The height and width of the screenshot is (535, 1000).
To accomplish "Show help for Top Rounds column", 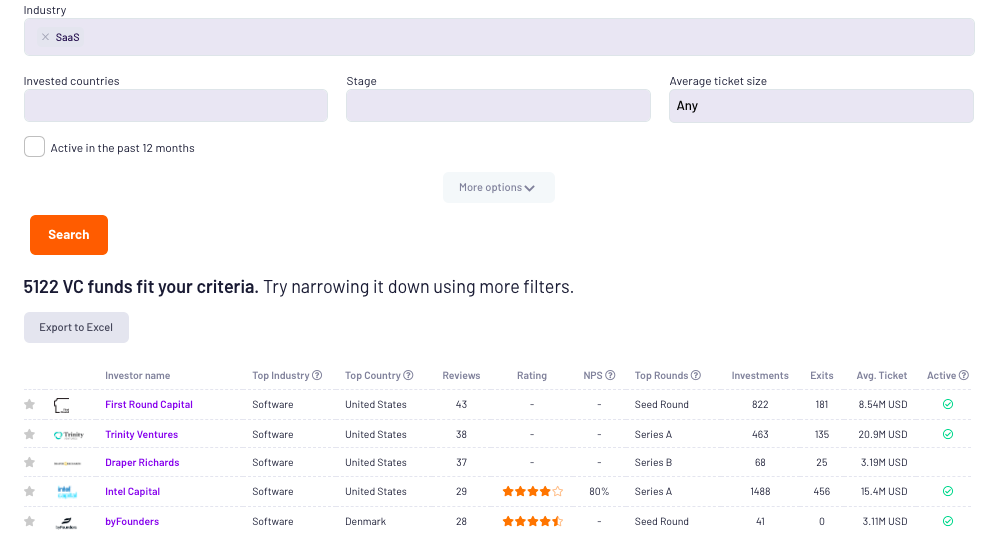I will point(696,375).
